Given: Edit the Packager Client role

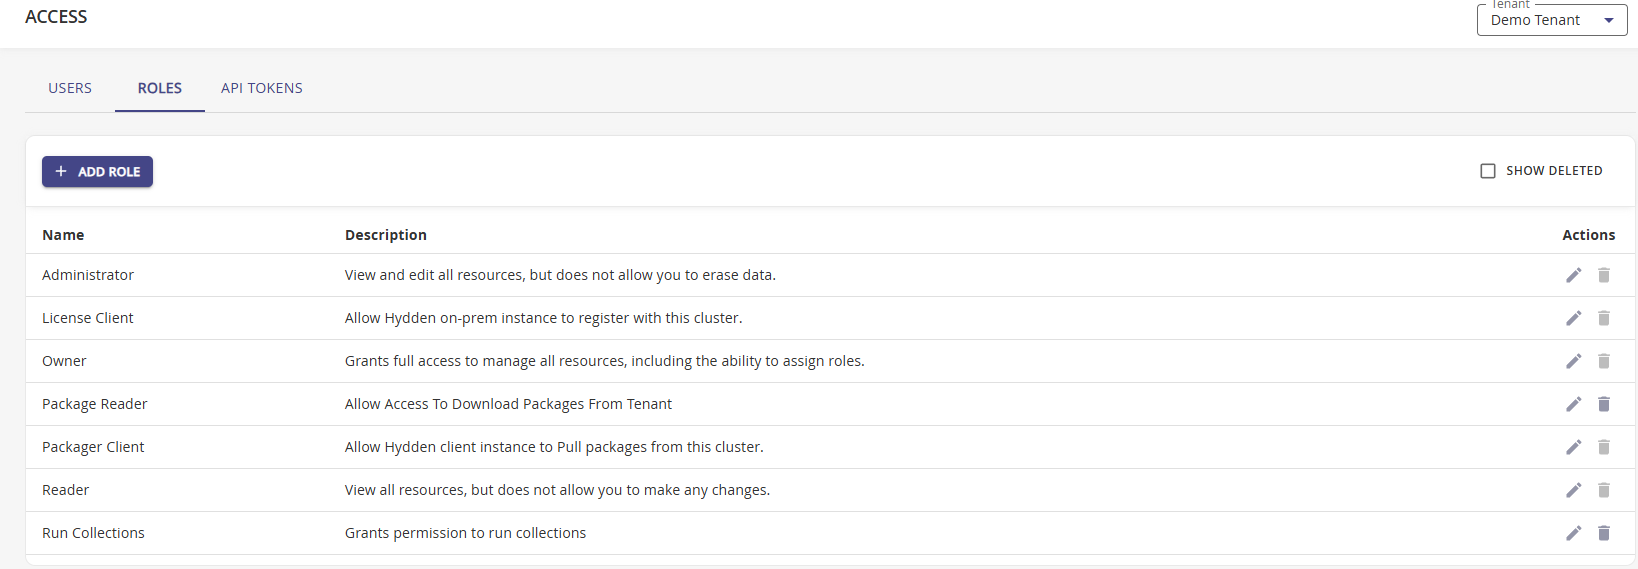Looking at the screenshot, I should [1573, 447].
